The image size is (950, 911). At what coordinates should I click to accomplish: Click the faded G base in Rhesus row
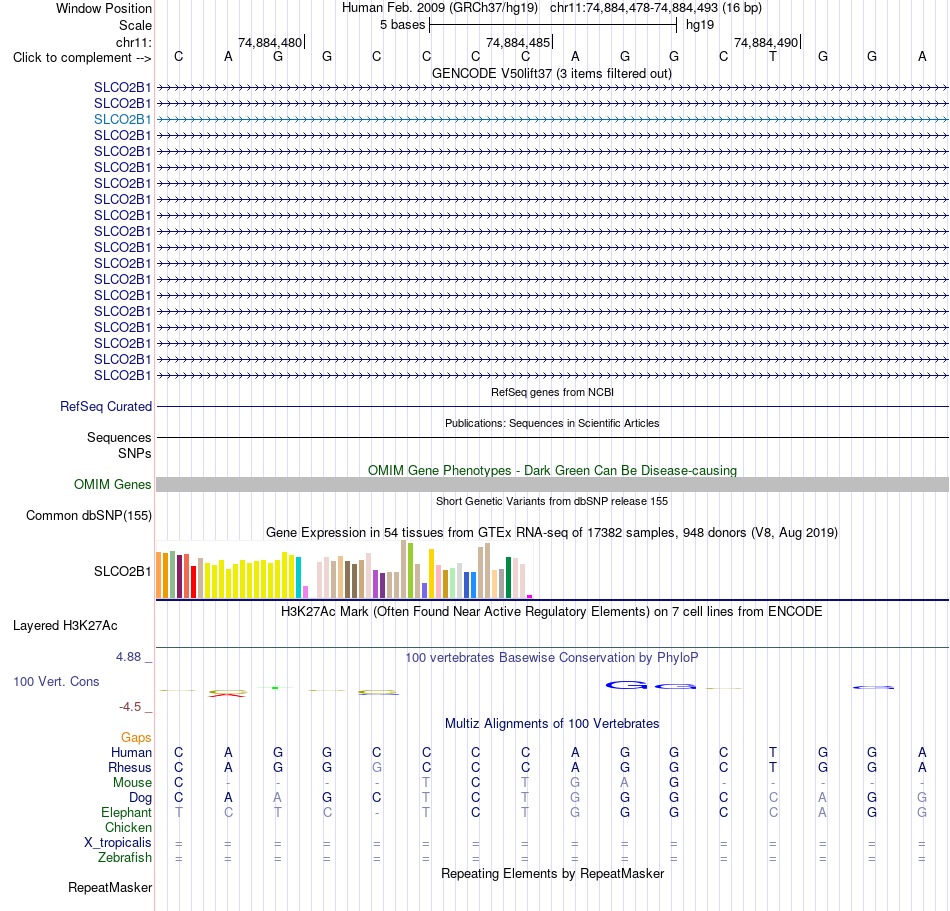click(x=376, y=767)
